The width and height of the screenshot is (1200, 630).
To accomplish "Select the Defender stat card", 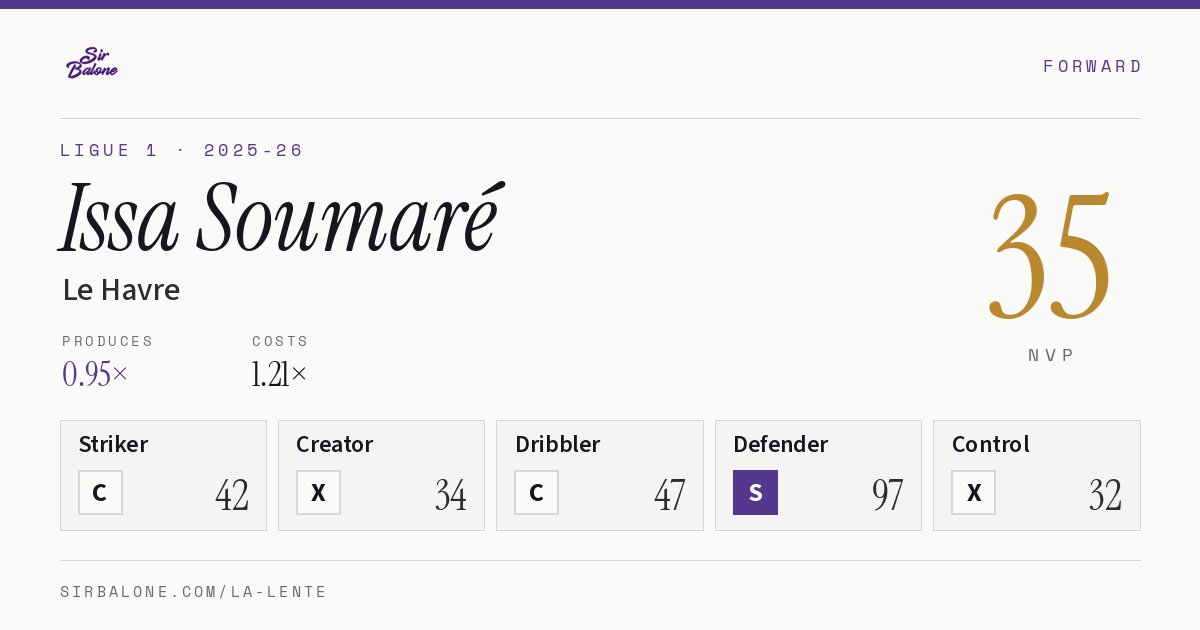I will [x=818, y=475].
